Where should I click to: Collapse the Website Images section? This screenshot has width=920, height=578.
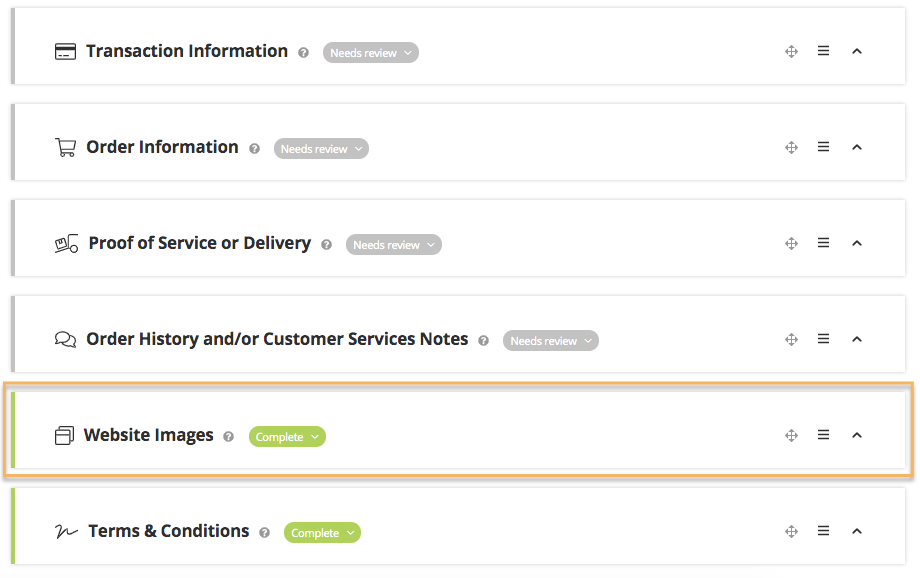click(857, 435)
